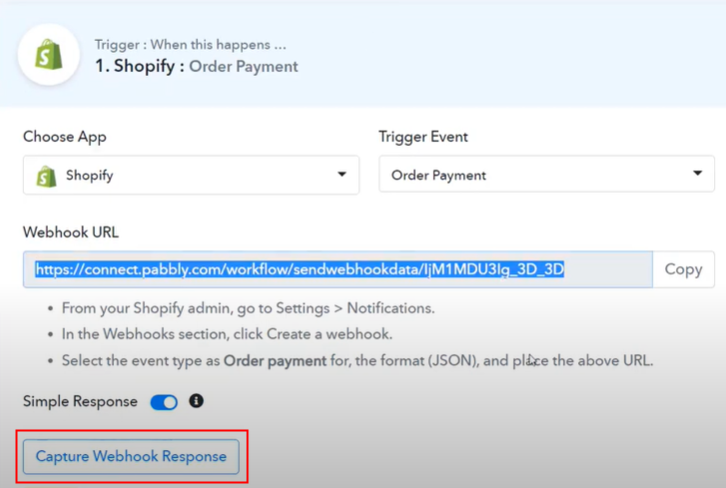This screenshot has width=726, height=488.
Task: Click the Shopify logo in trigger header
Action: coord(49,55)
